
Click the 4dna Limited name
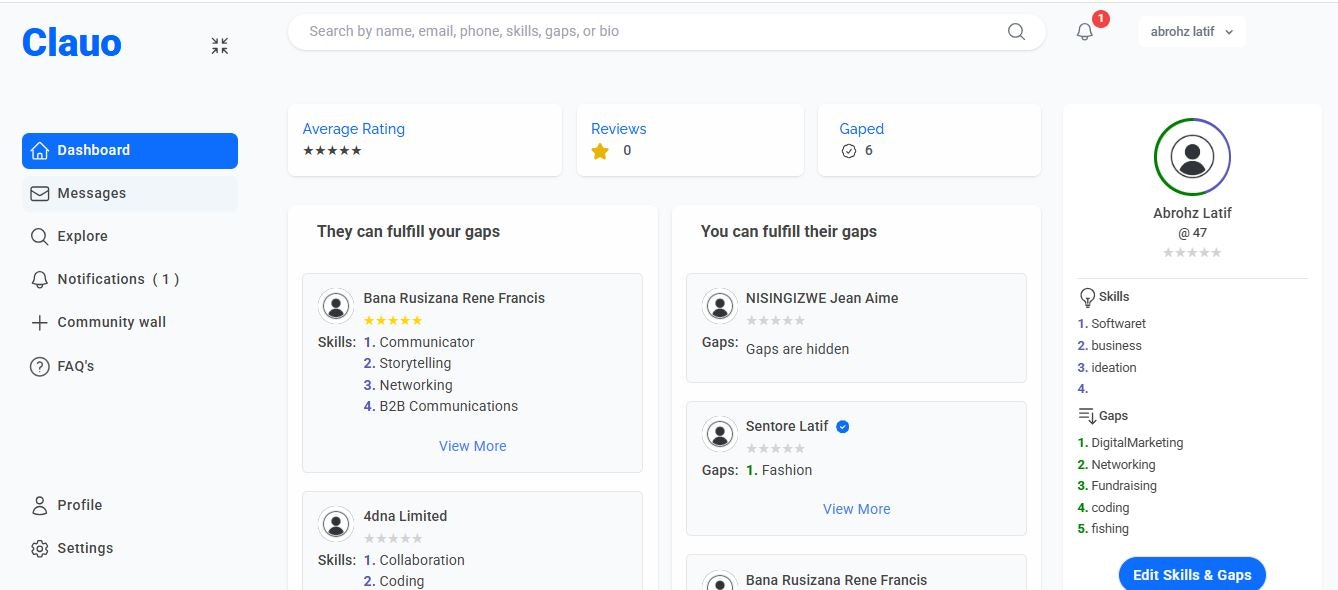pos(405,517)
